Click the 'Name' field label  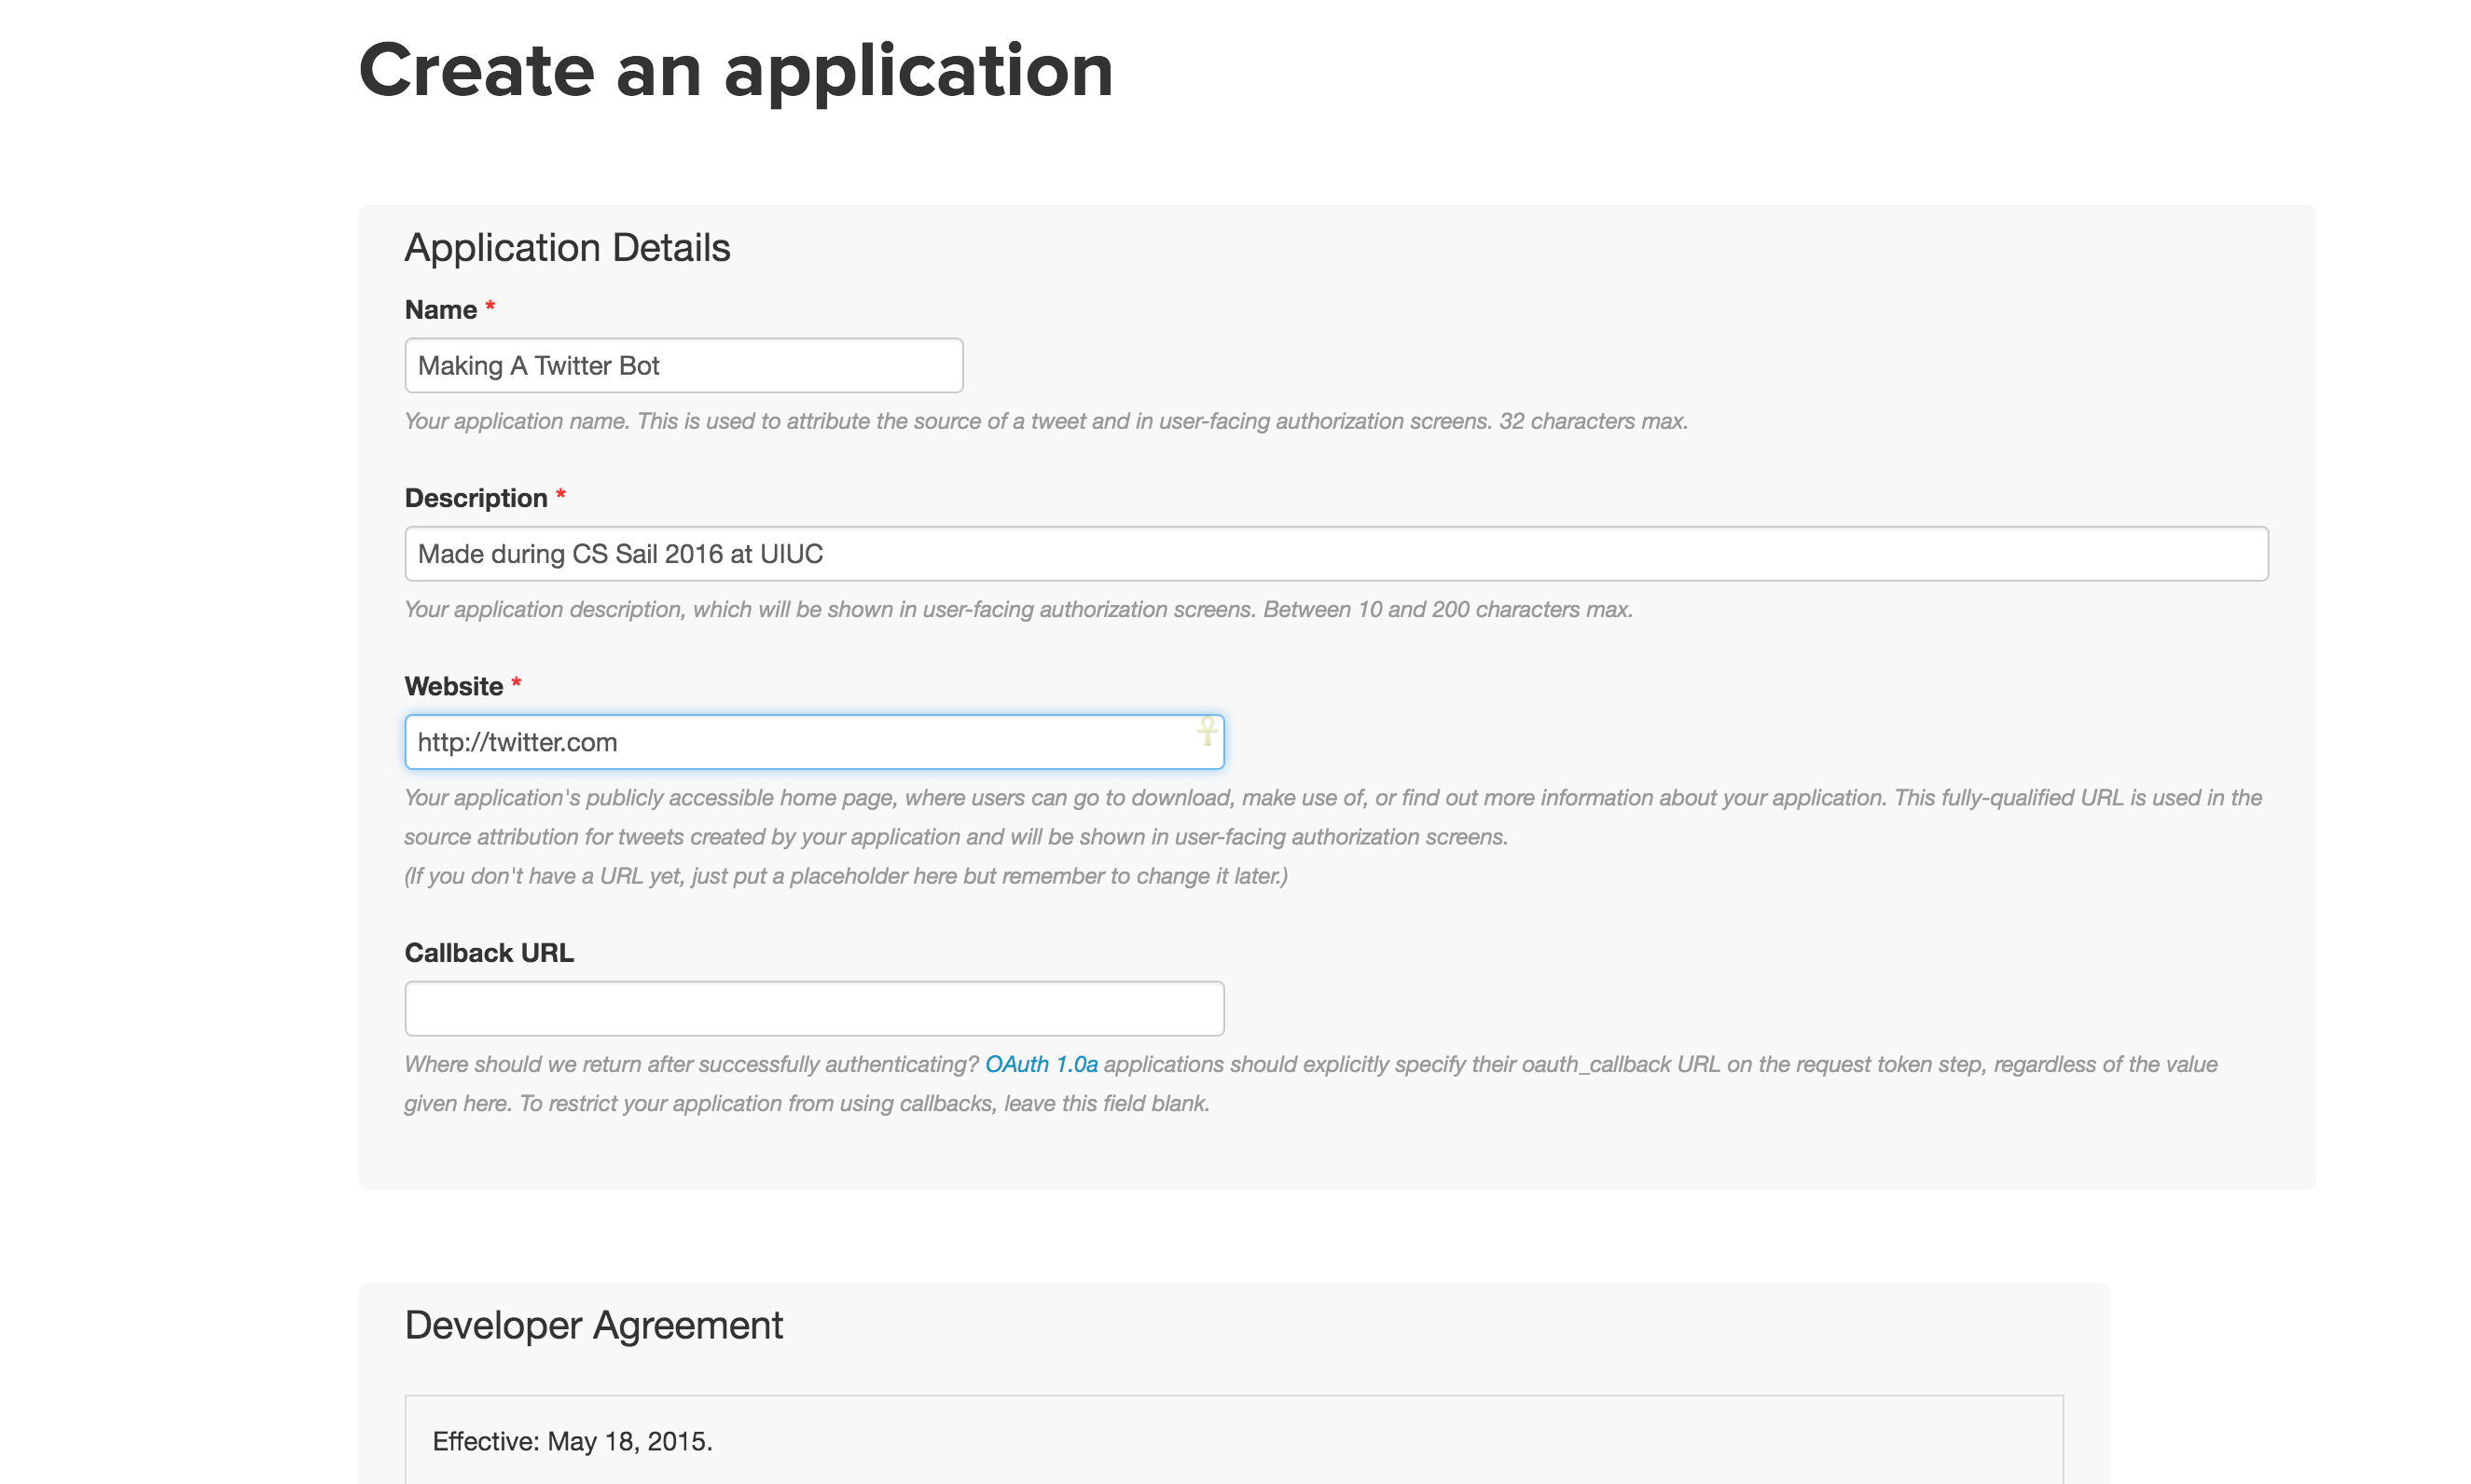441,310
